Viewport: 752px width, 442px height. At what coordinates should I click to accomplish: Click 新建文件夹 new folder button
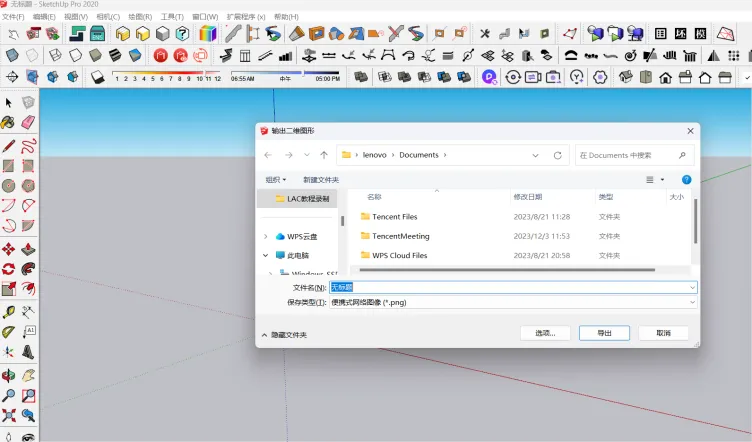(321, 180)
